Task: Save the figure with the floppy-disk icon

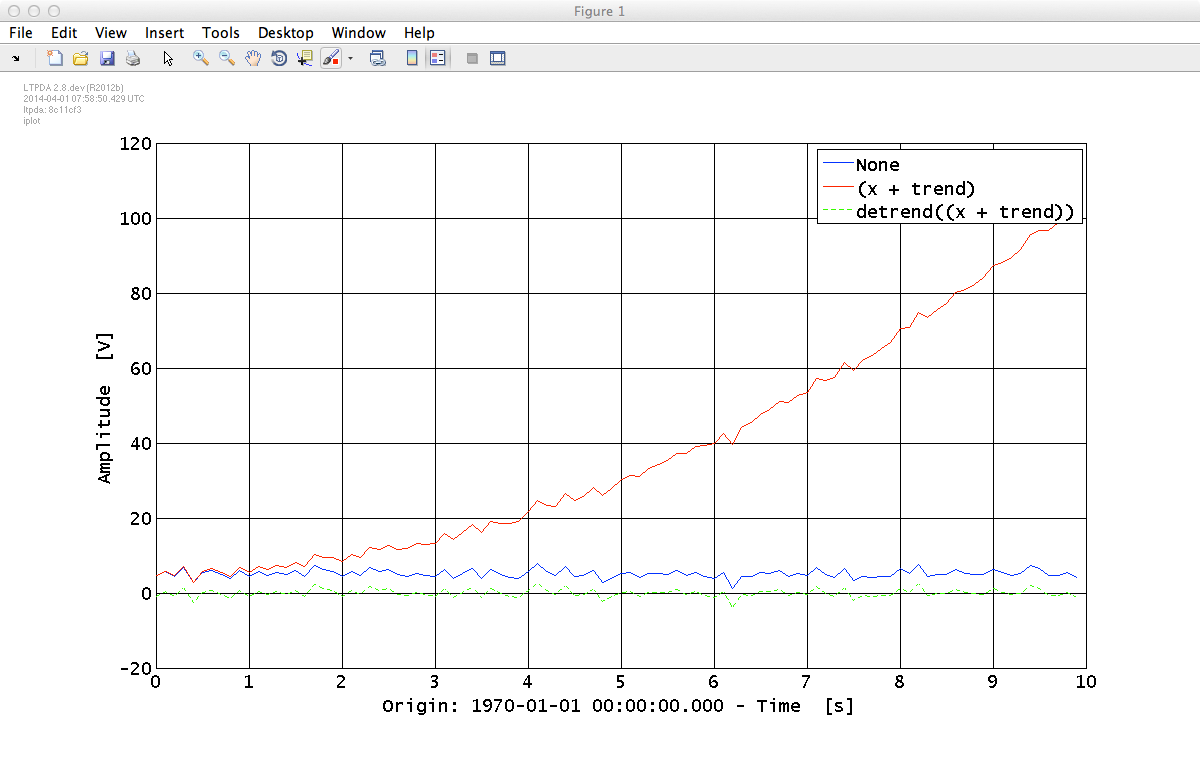Action: (107, 59)
